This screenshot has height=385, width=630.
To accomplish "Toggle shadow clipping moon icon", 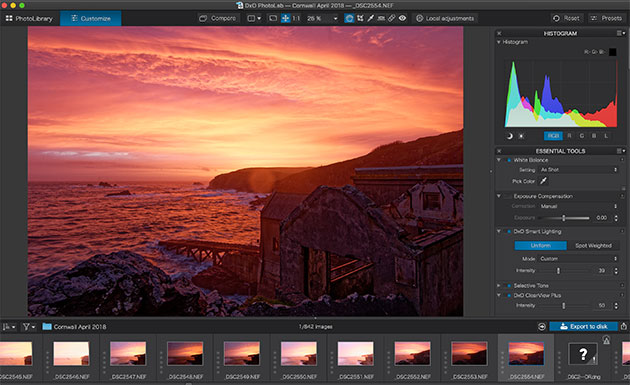I will click(x=509, y=136).
